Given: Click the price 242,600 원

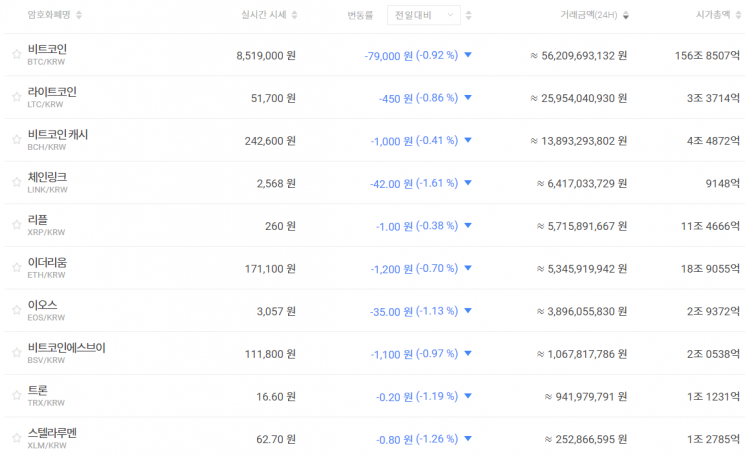Looking at the screenshot, I should (x=270, y=141).
